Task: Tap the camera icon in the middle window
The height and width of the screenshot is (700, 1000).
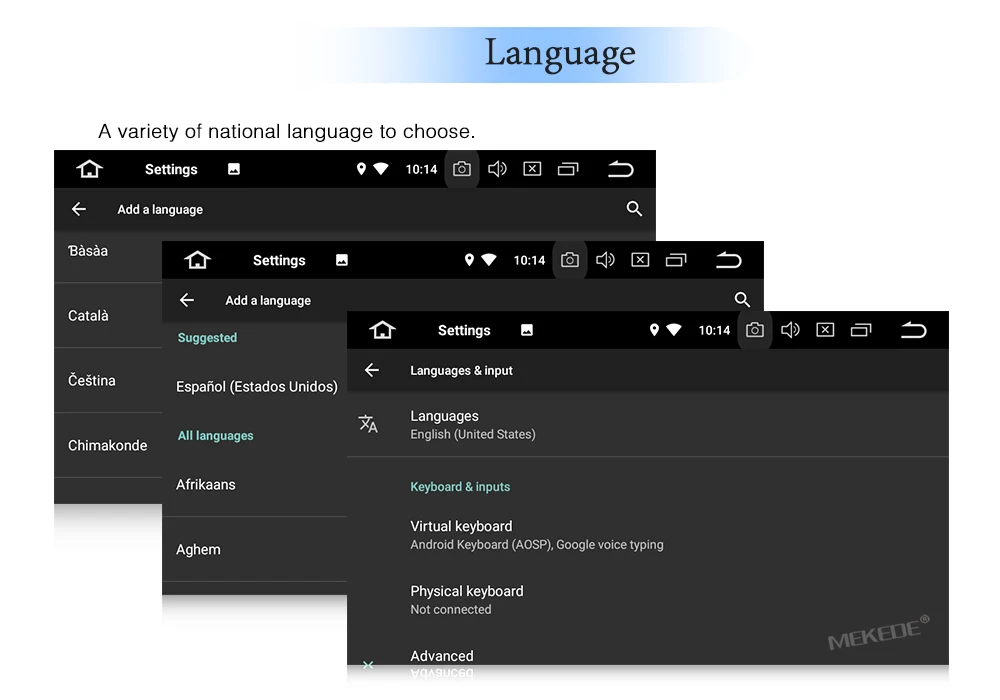Action: point(570,260)
